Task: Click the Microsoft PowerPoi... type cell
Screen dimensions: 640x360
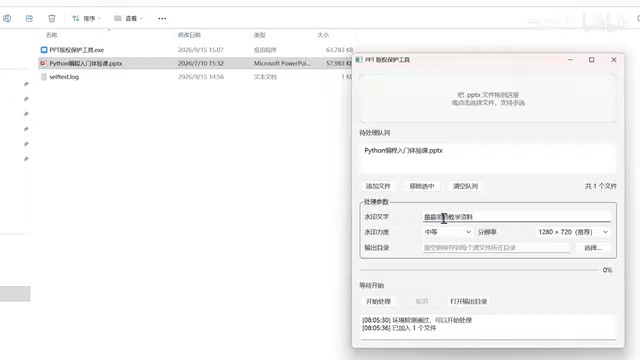Action: [282, 63]
